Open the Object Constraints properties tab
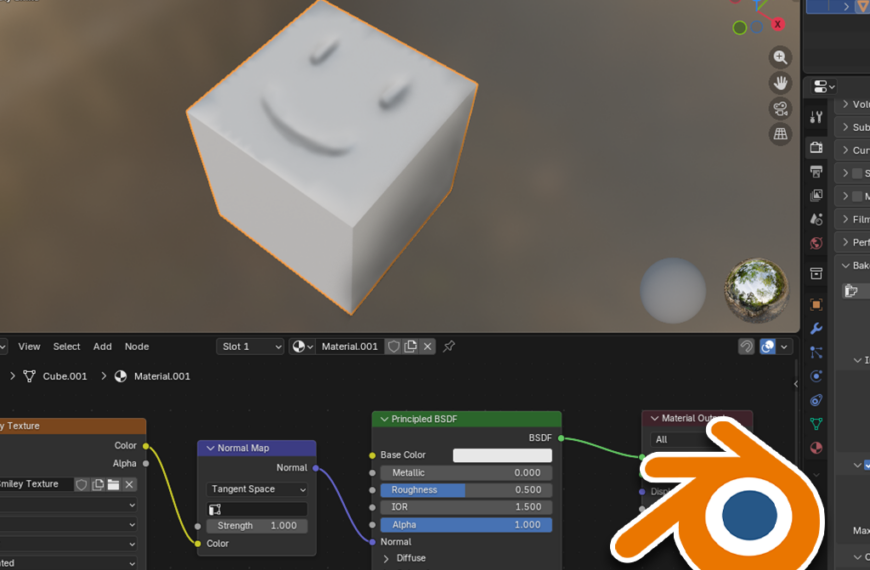Viewport: 870px width, 570px height. pyautogui.click(x=816, y=400)
